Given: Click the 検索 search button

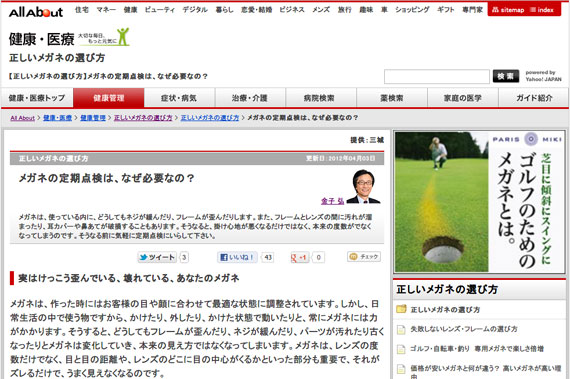Looking at the screenshot, I should click(x=506, y=76).
